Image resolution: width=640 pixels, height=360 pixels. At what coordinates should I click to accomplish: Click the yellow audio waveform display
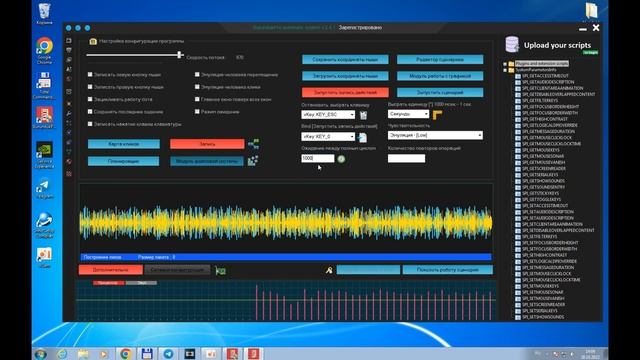[286, 222]
